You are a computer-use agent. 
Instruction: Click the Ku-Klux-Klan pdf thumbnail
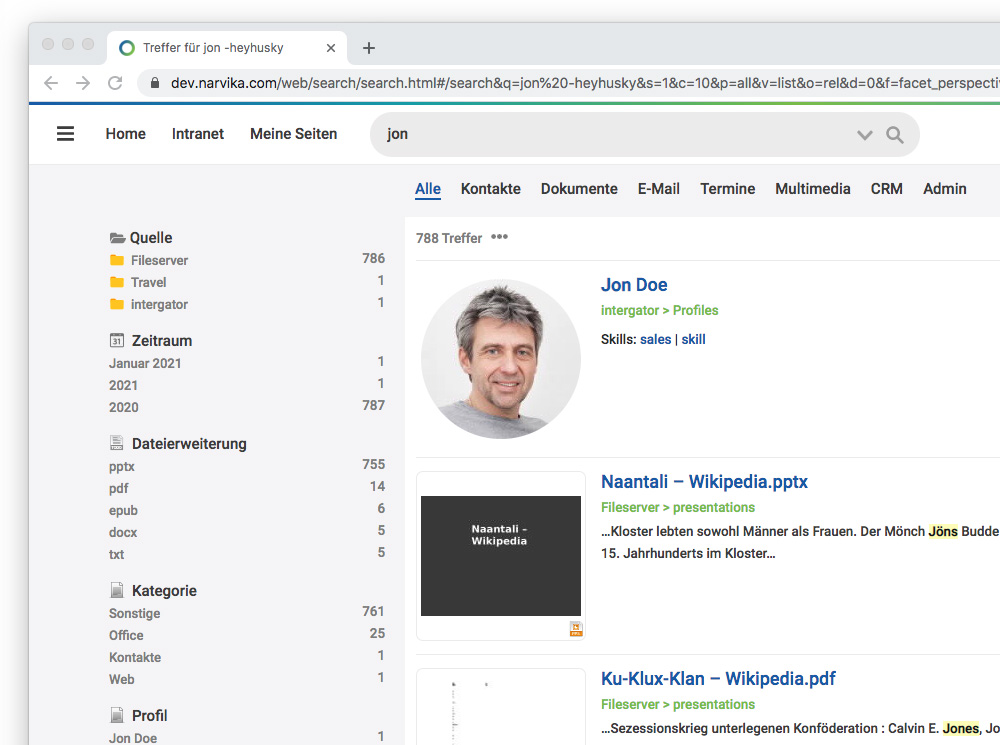click(501, 708)
